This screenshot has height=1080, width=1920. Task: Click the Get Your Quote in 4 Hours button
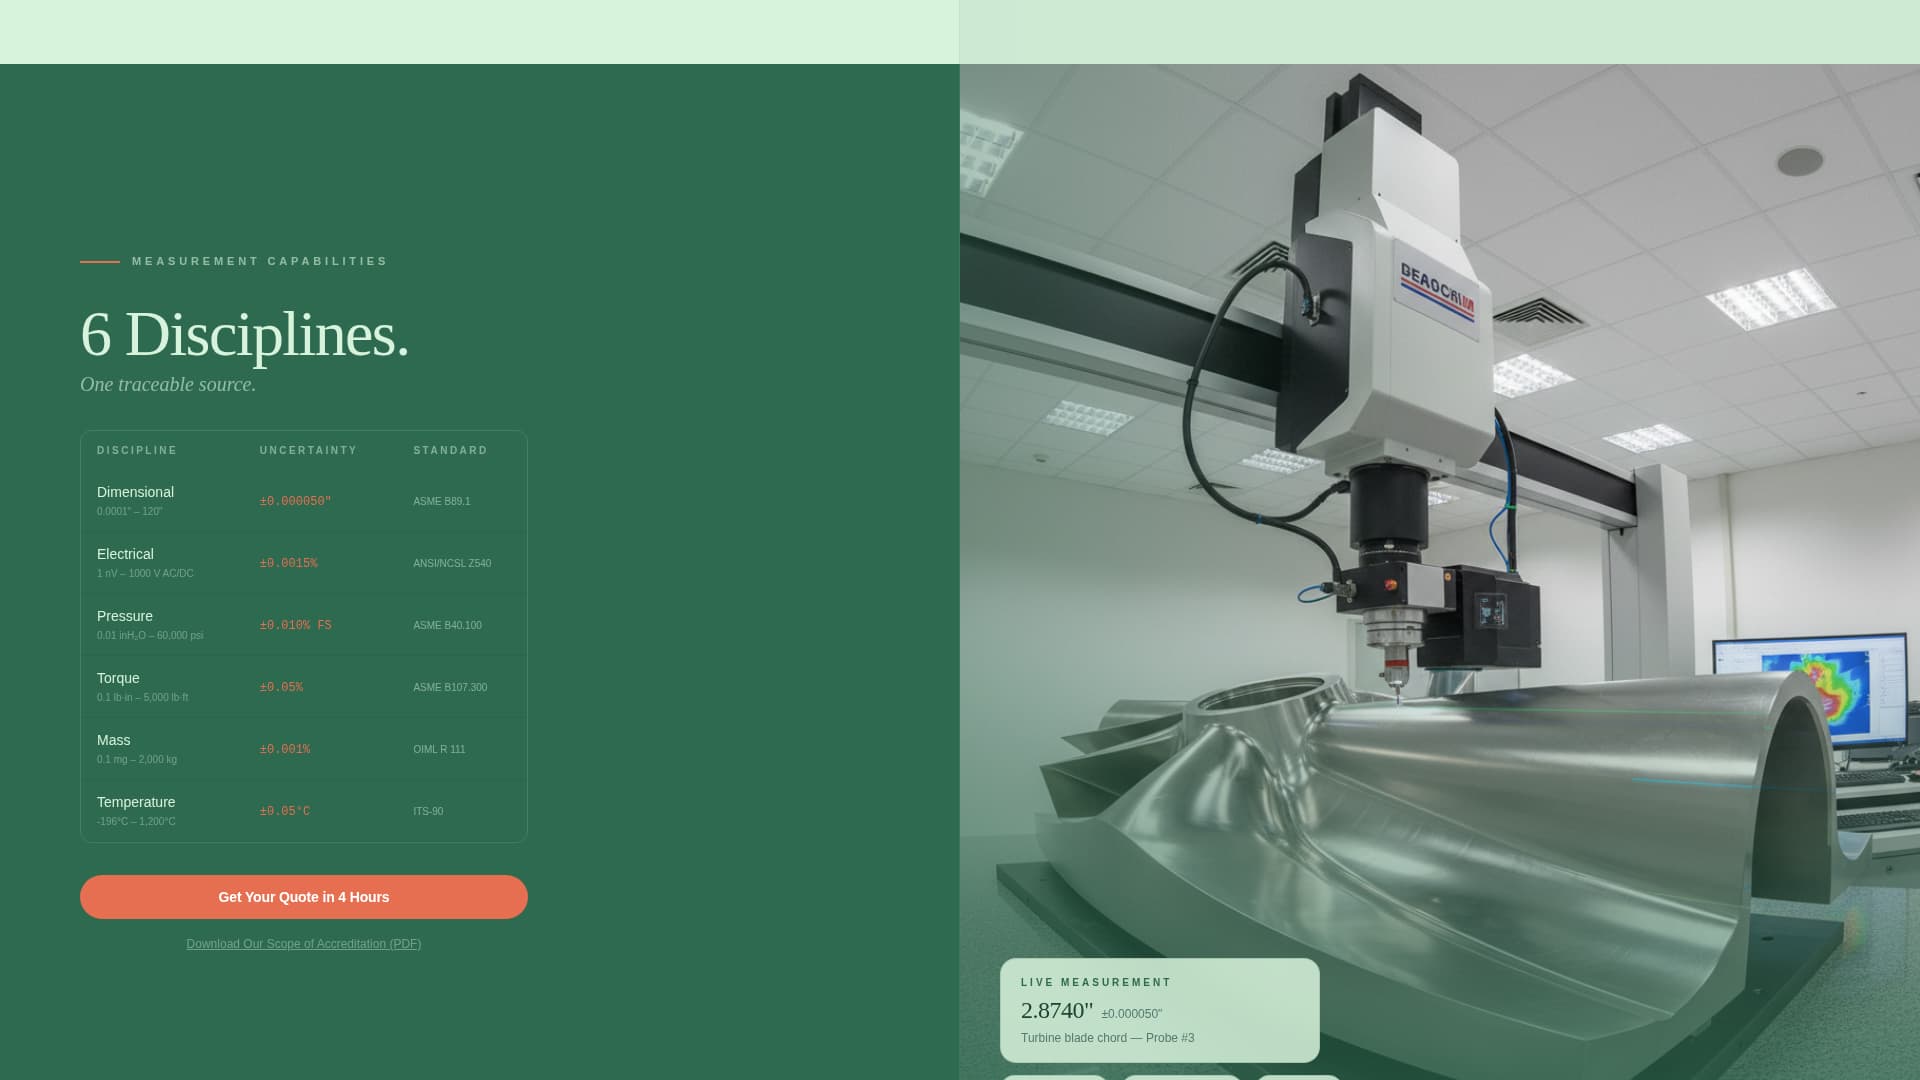tap(303, 897)
